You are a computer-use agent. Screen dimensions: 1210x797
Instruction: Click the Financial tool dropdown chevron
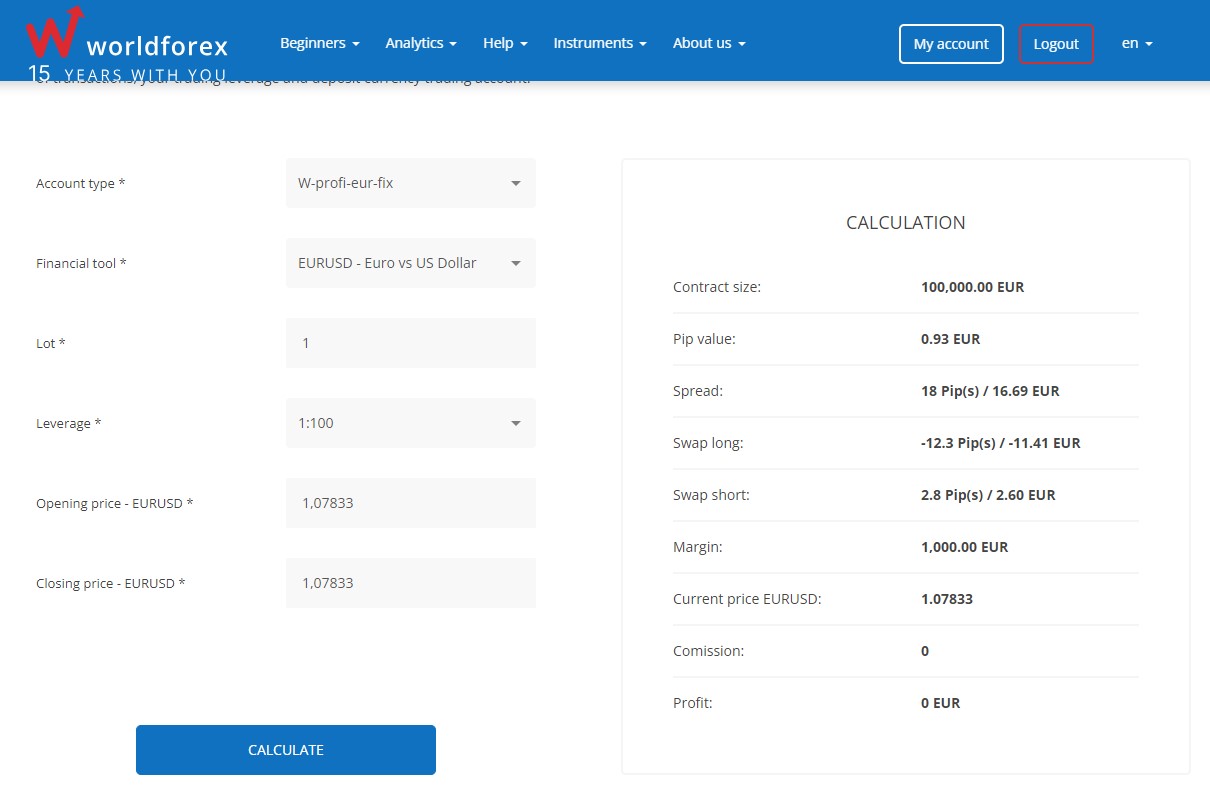point(516,263)
